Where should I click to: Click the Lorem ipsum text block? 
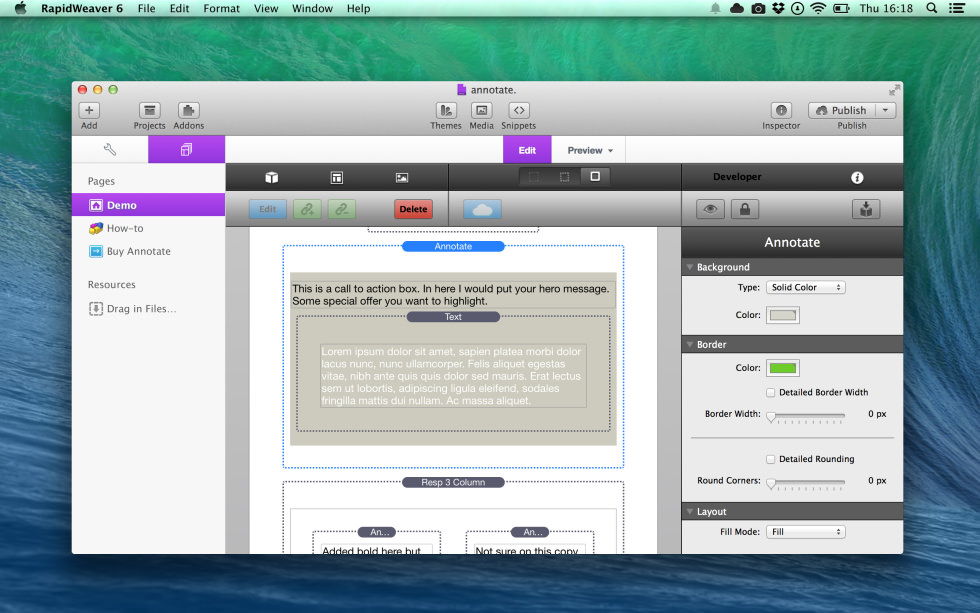pyautogui.click(x=453, y=376)
